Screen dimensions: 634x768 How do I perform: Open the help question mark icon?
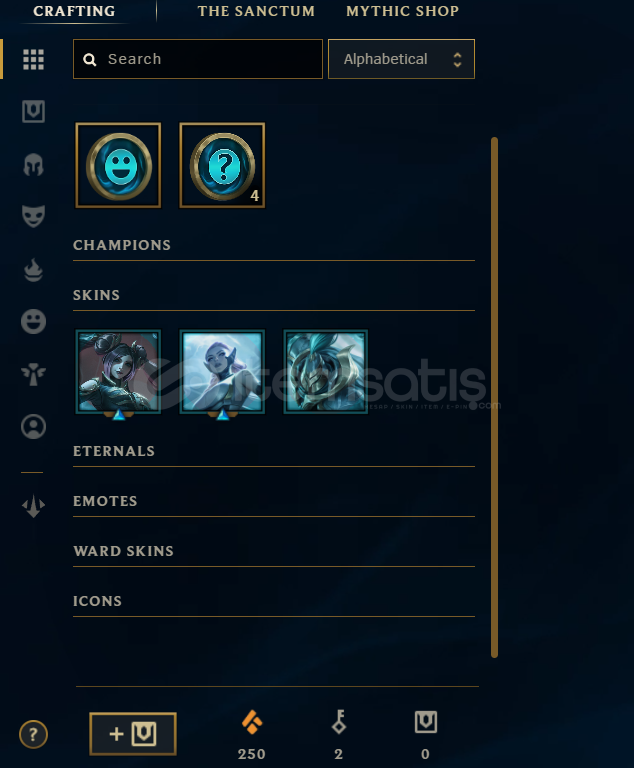point(33,734)
